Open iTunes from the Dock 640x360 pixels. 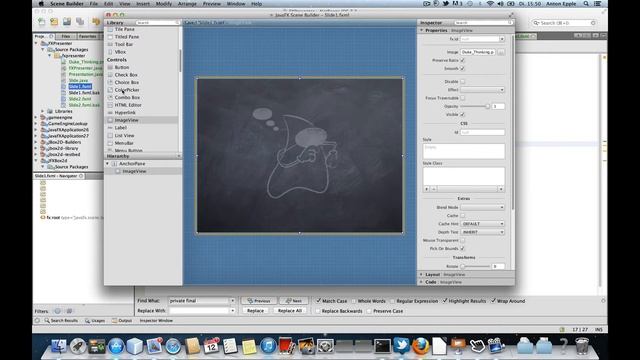pos(268,346)
